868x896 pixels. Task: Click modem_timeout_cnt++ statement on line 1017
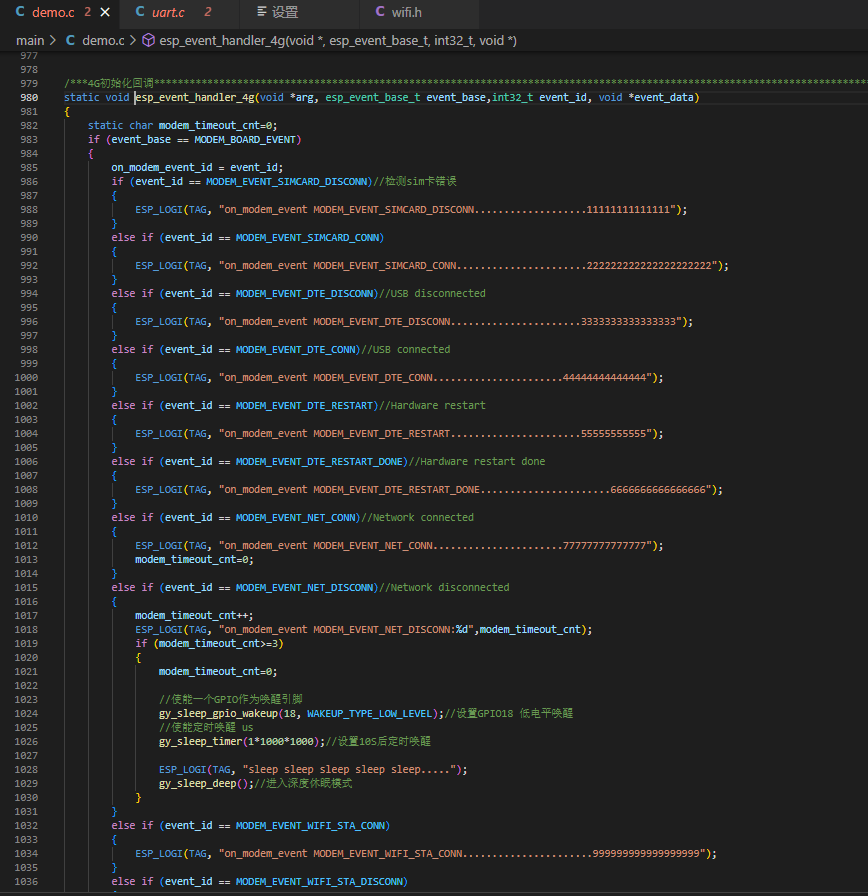[194, 616]
